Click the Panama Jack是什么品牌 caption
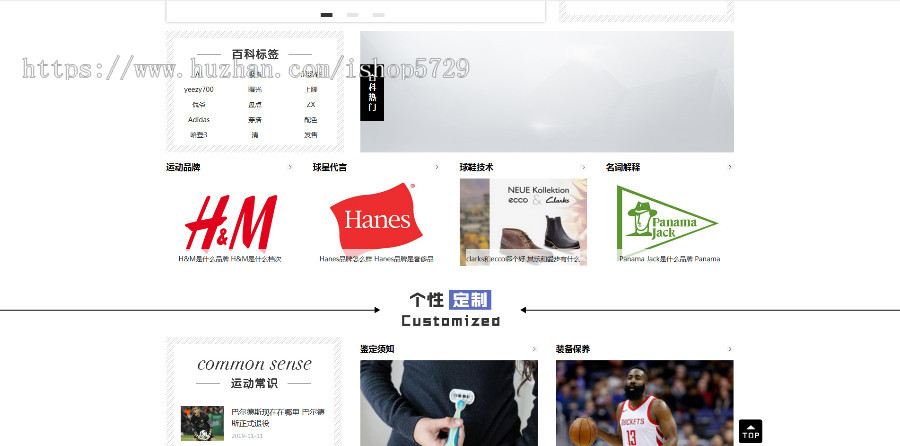The height and width of the screenshot is (446, 900). (x=670, y=259)
